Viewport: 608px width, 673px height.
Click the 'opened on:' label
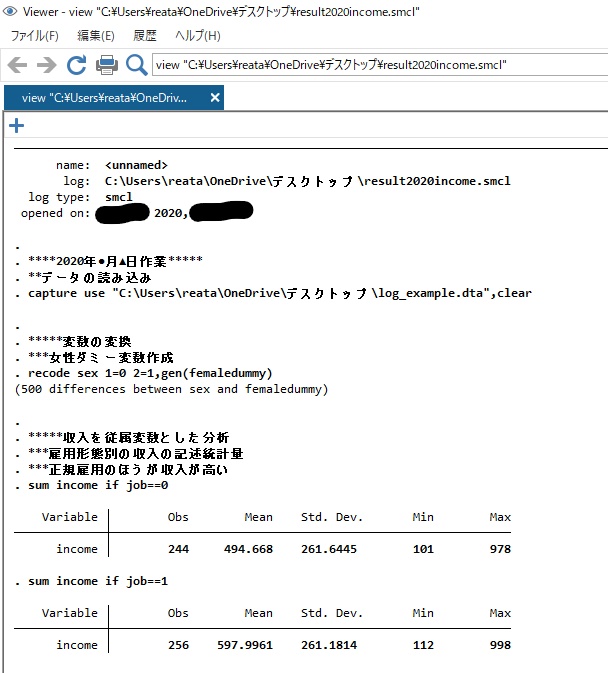coord(55,213)
